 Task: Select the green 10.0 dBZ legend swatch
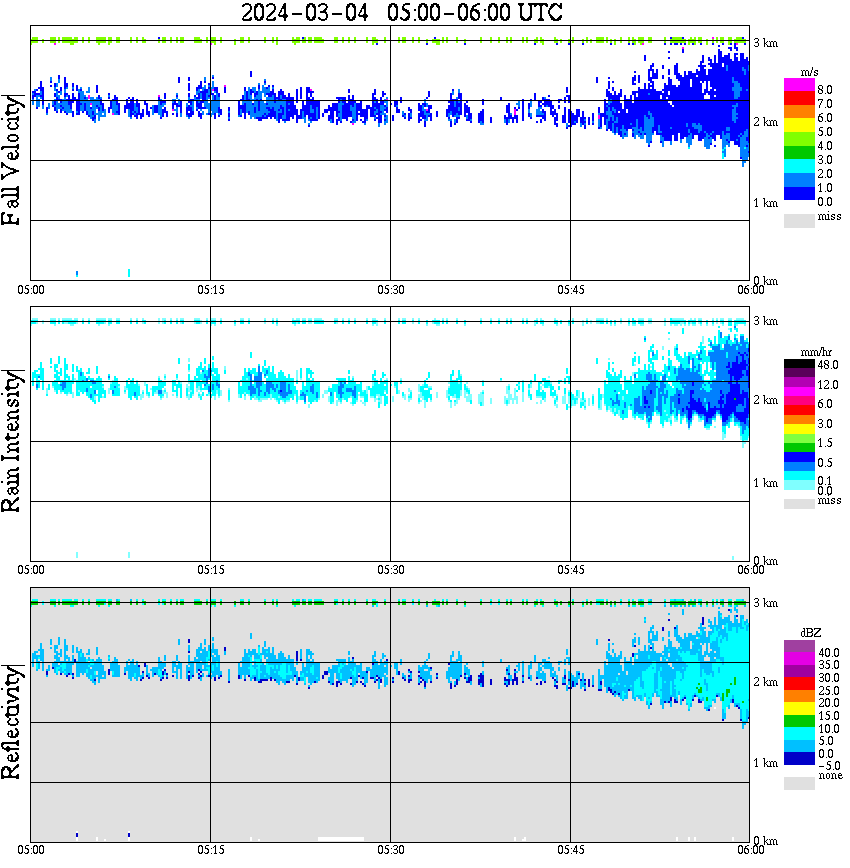799,721
